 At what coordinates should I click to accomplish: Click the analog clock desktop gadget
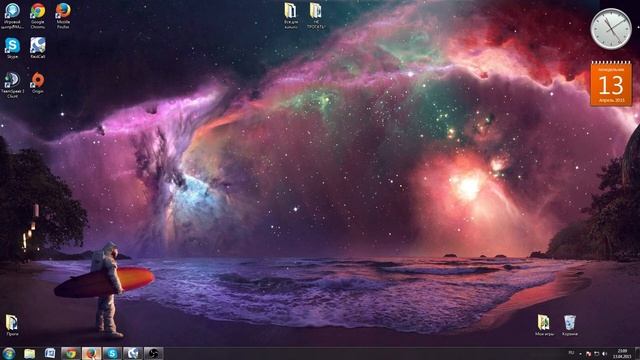coord(611,29)
